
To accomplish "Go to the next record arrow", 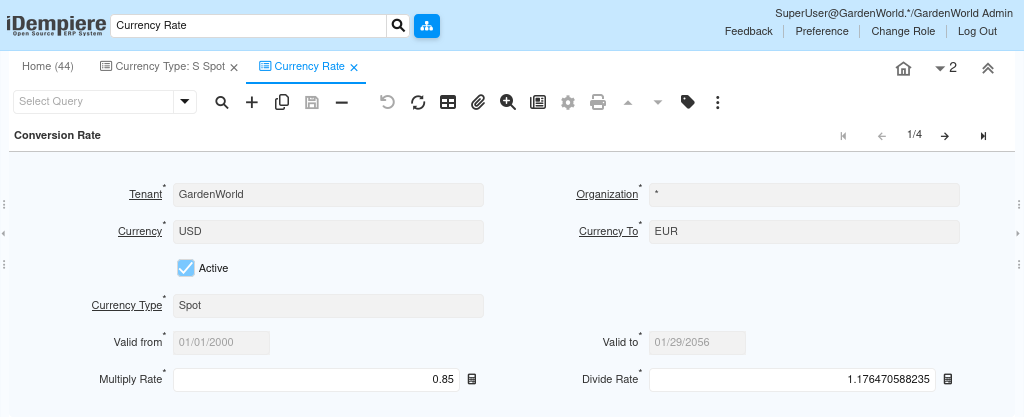I will 944,136.
